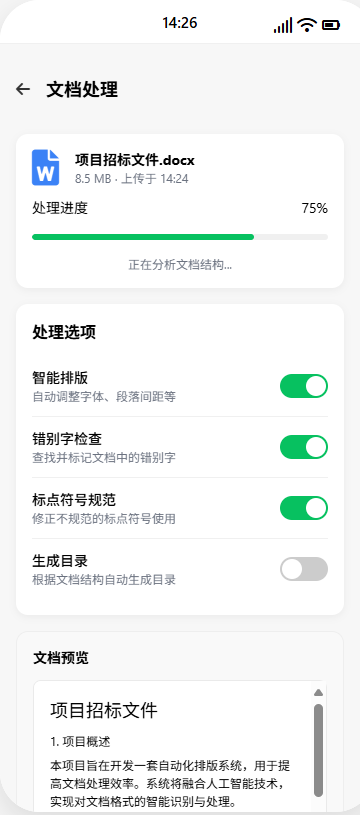Image resolution: width=360 pixels, height=815 pixels.
Task: Tap the battery status icon
Action: click(x=331, y=24)
